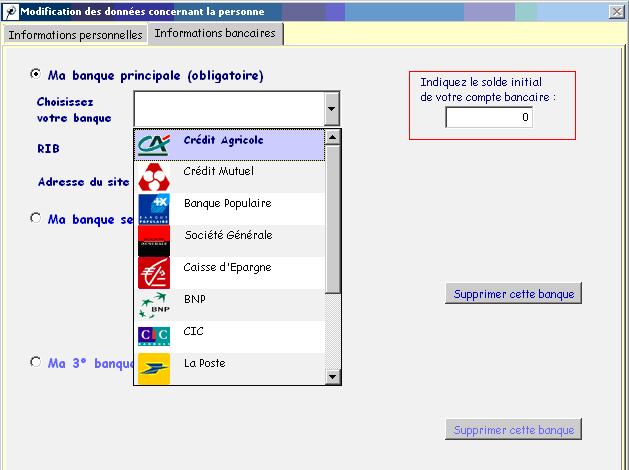Close the Modification des données window

pyautogui.click(x=617, y=12)
